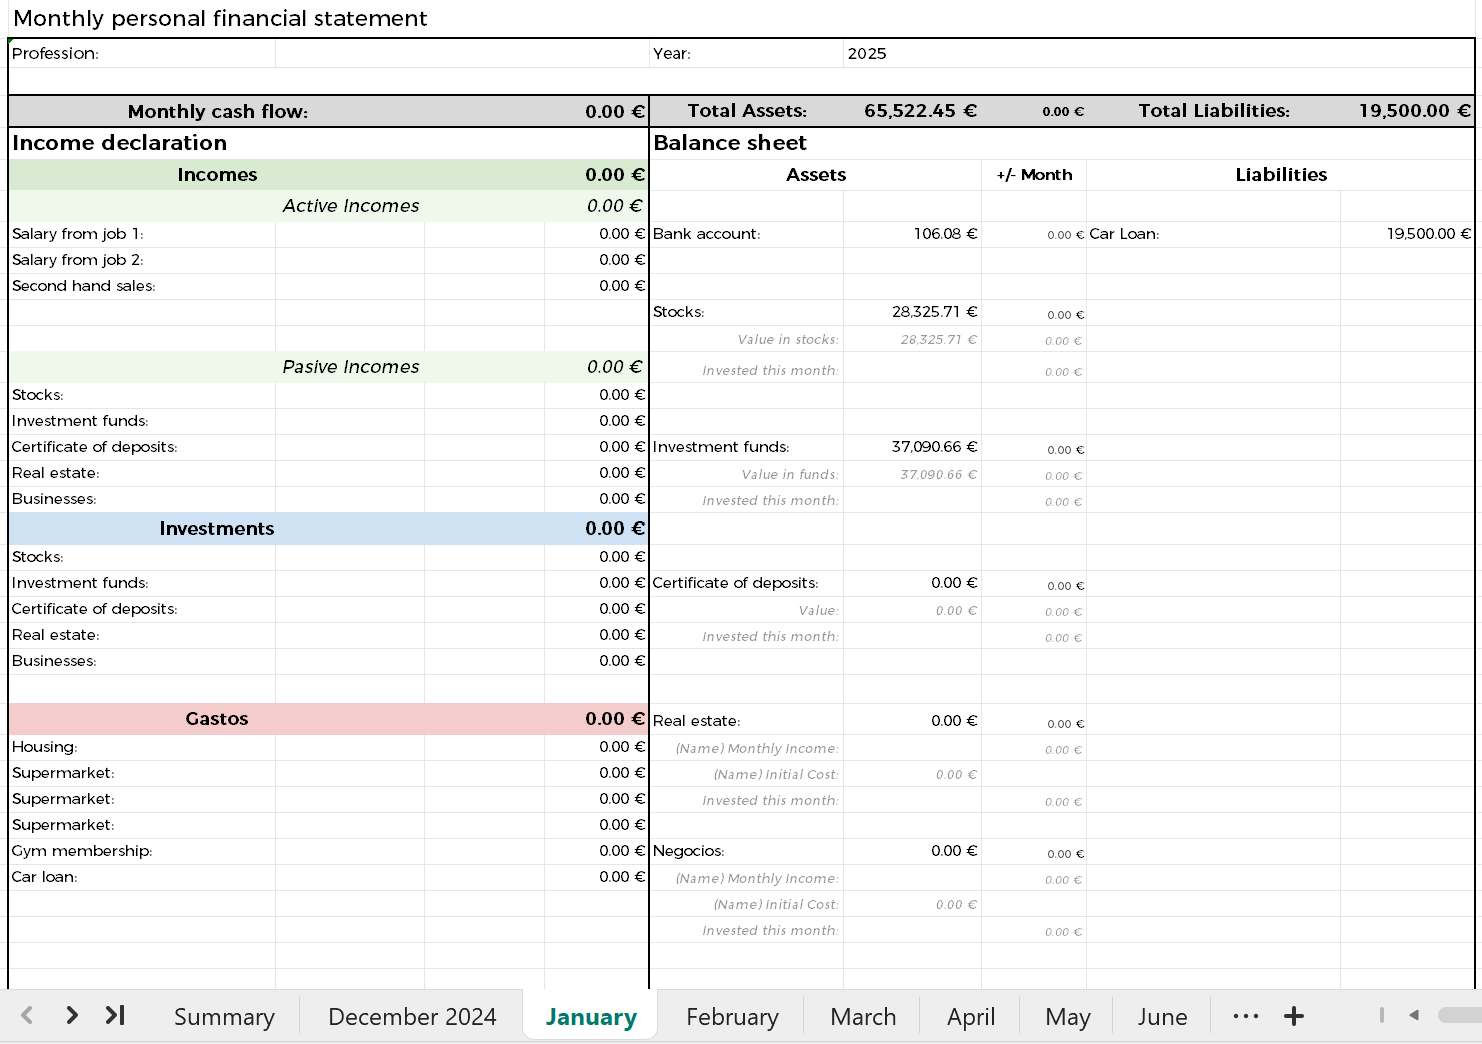The width and height of the screenshot is (1482, 1044).
Task: Click the Stocks asset value cell
Action: tap(912, 312)
